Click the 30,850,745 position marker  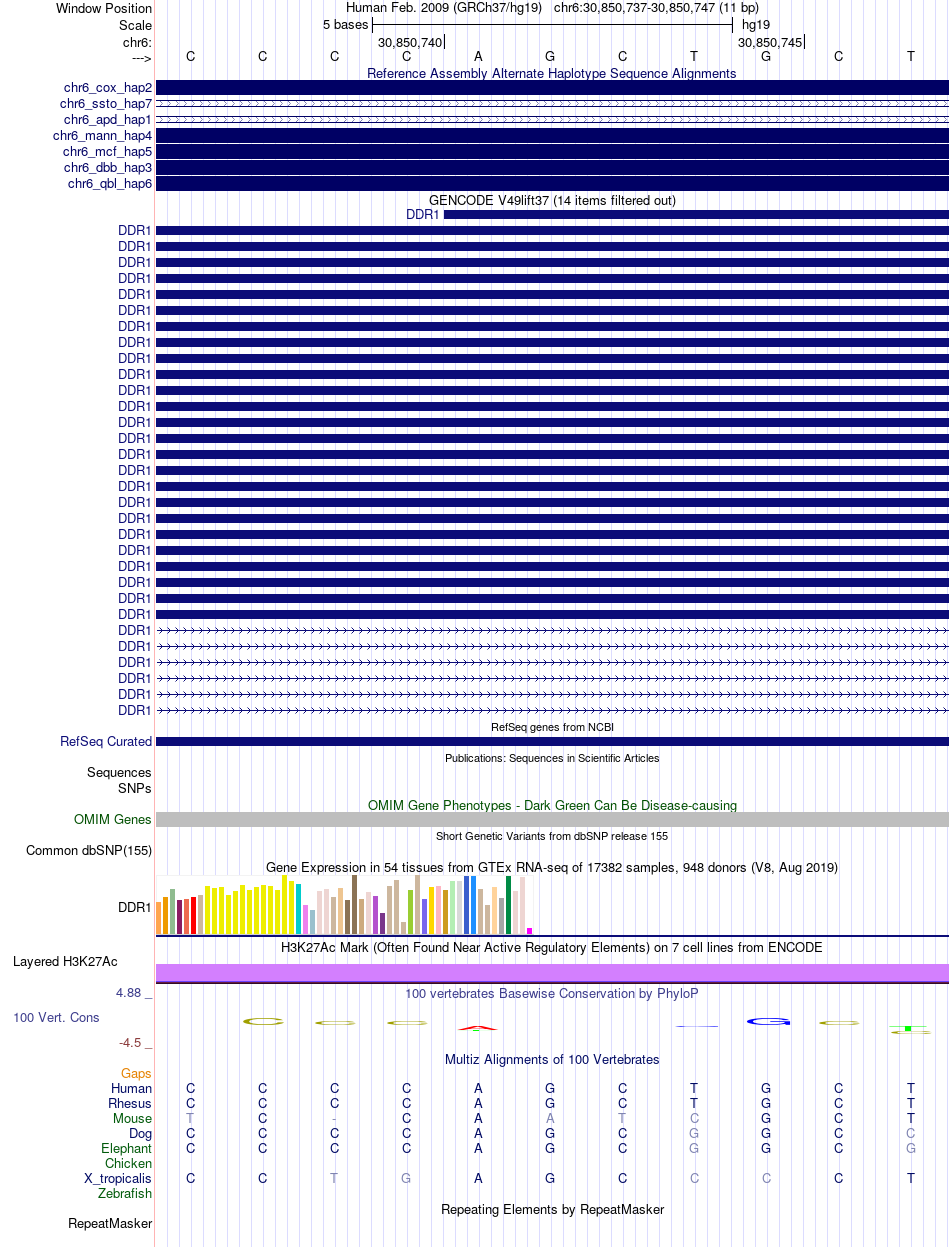click(770, 42)
